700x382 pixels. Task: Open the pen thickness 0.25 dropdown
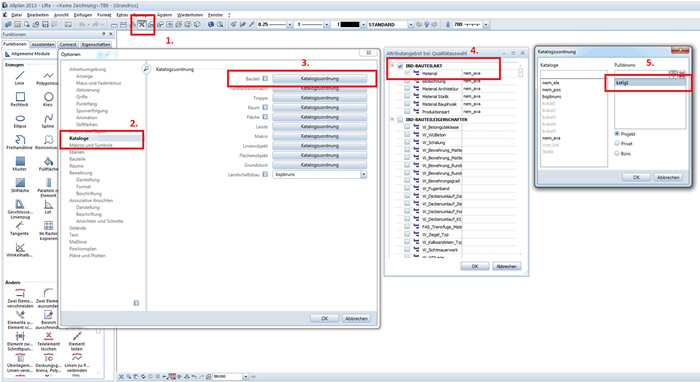[x=290, y=25]
